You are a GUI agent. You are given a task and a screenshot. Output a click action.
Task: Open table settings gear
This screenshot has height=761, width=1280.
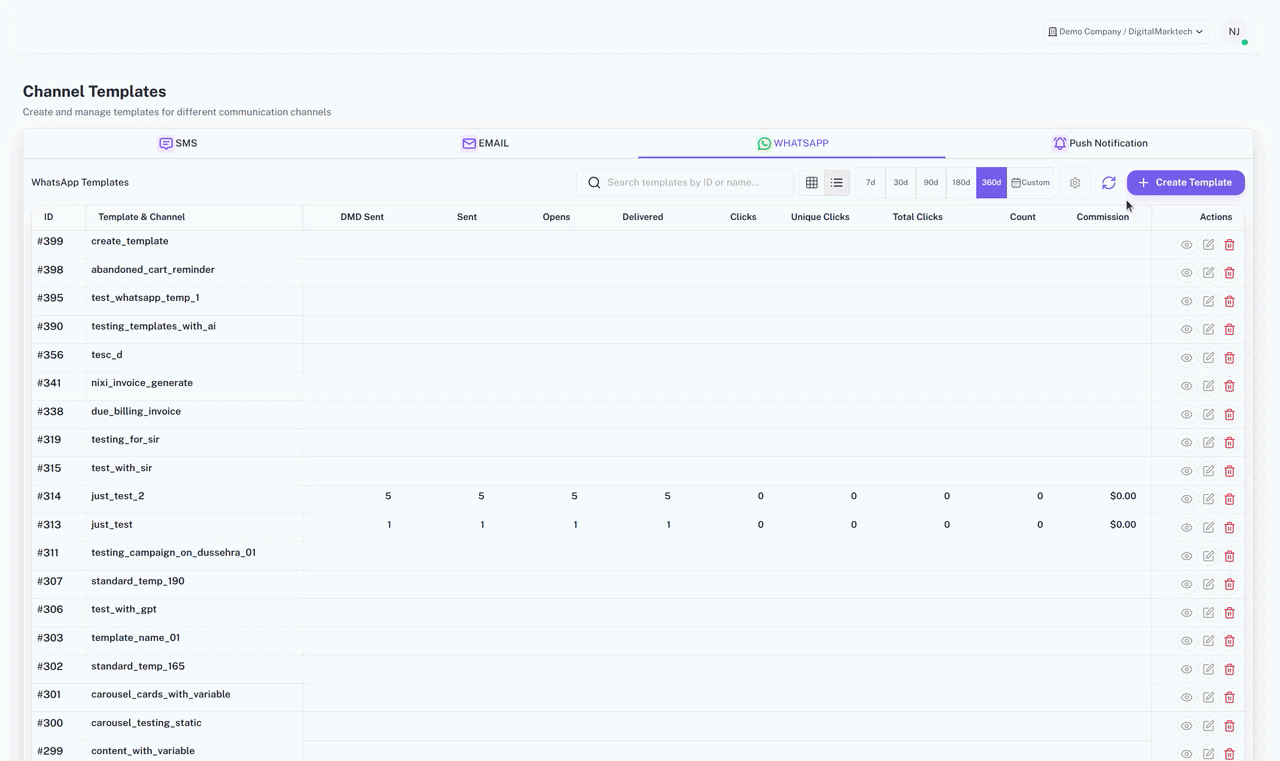coord(1075,183)
